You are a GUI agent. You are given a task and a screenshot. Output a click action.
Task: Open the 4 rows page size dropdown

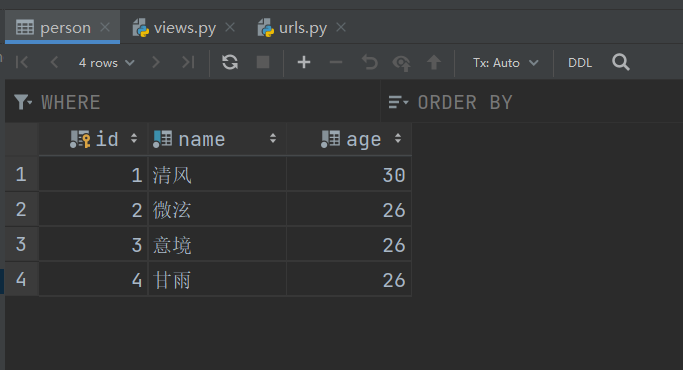click(x=106, y=63)
